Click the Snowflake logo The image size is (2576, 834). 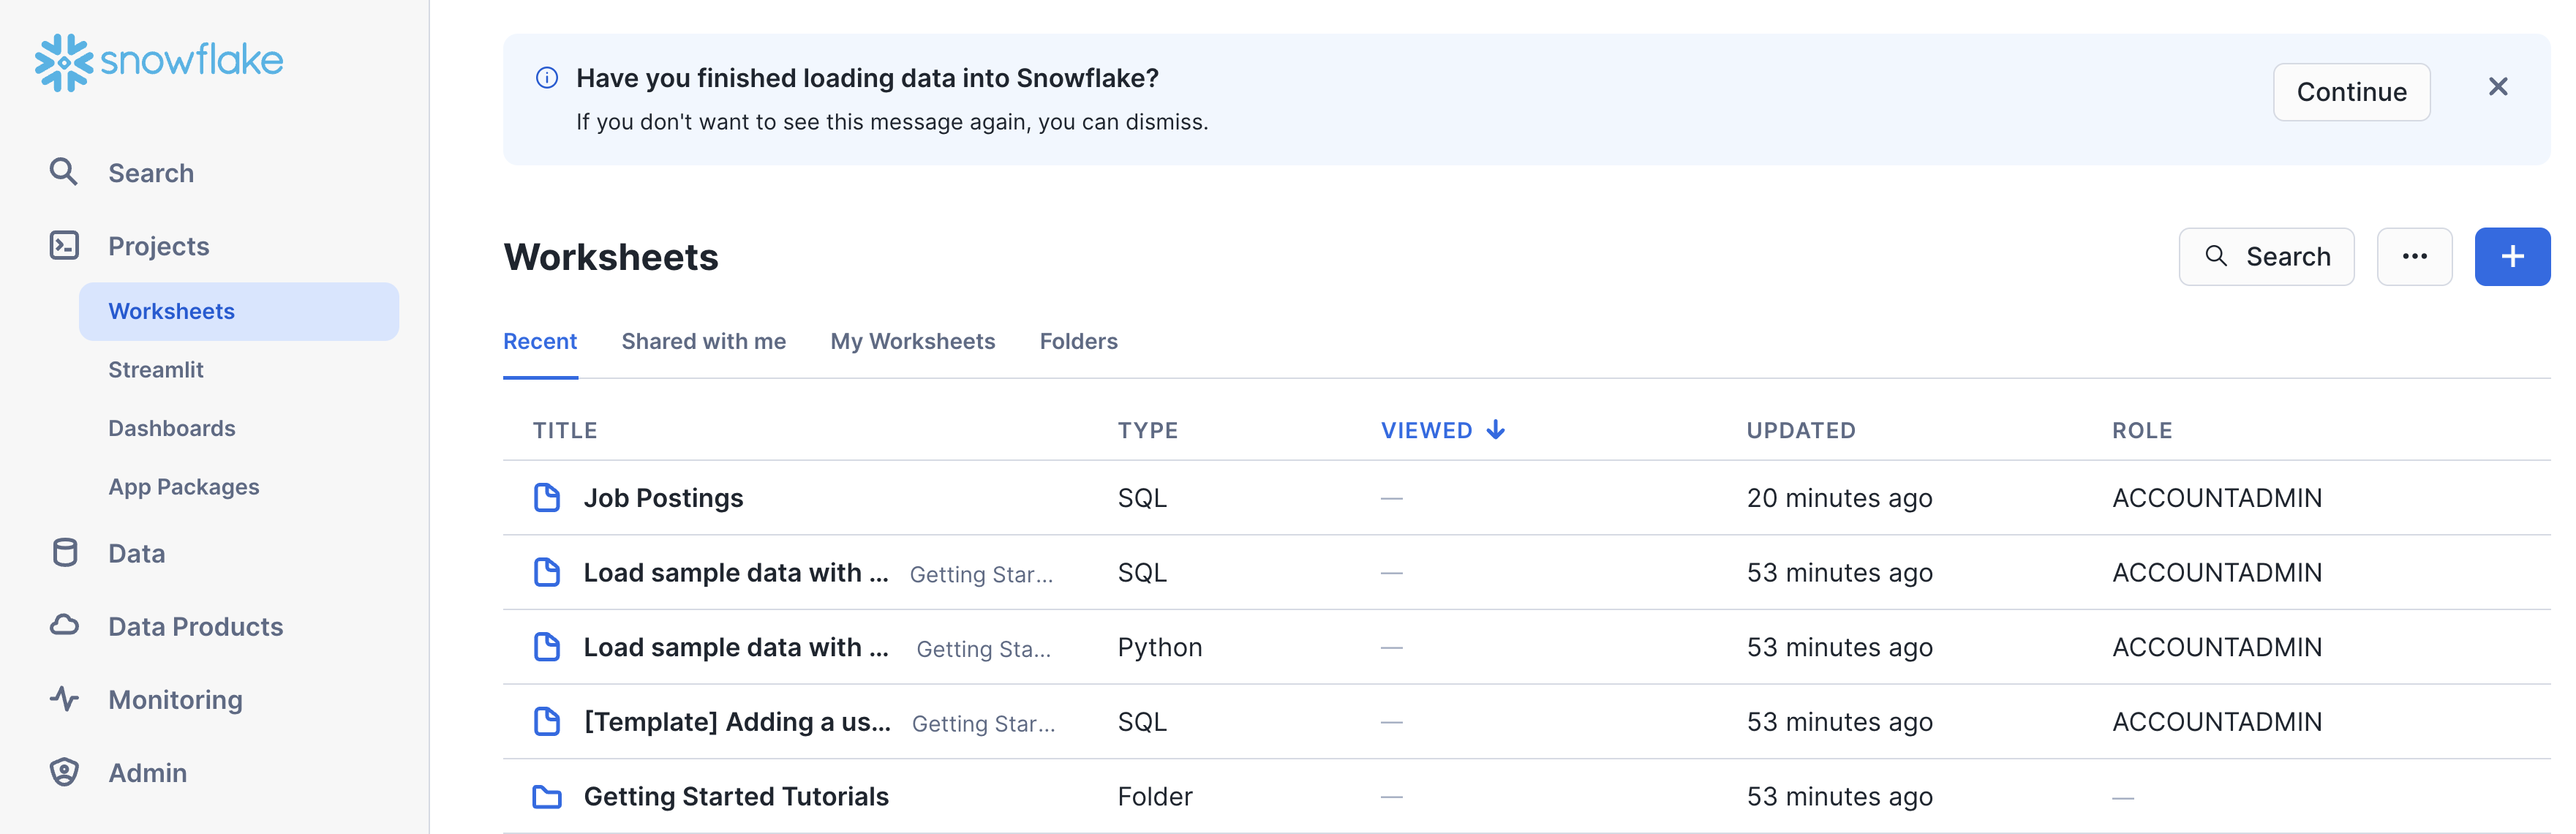[159, 62]
